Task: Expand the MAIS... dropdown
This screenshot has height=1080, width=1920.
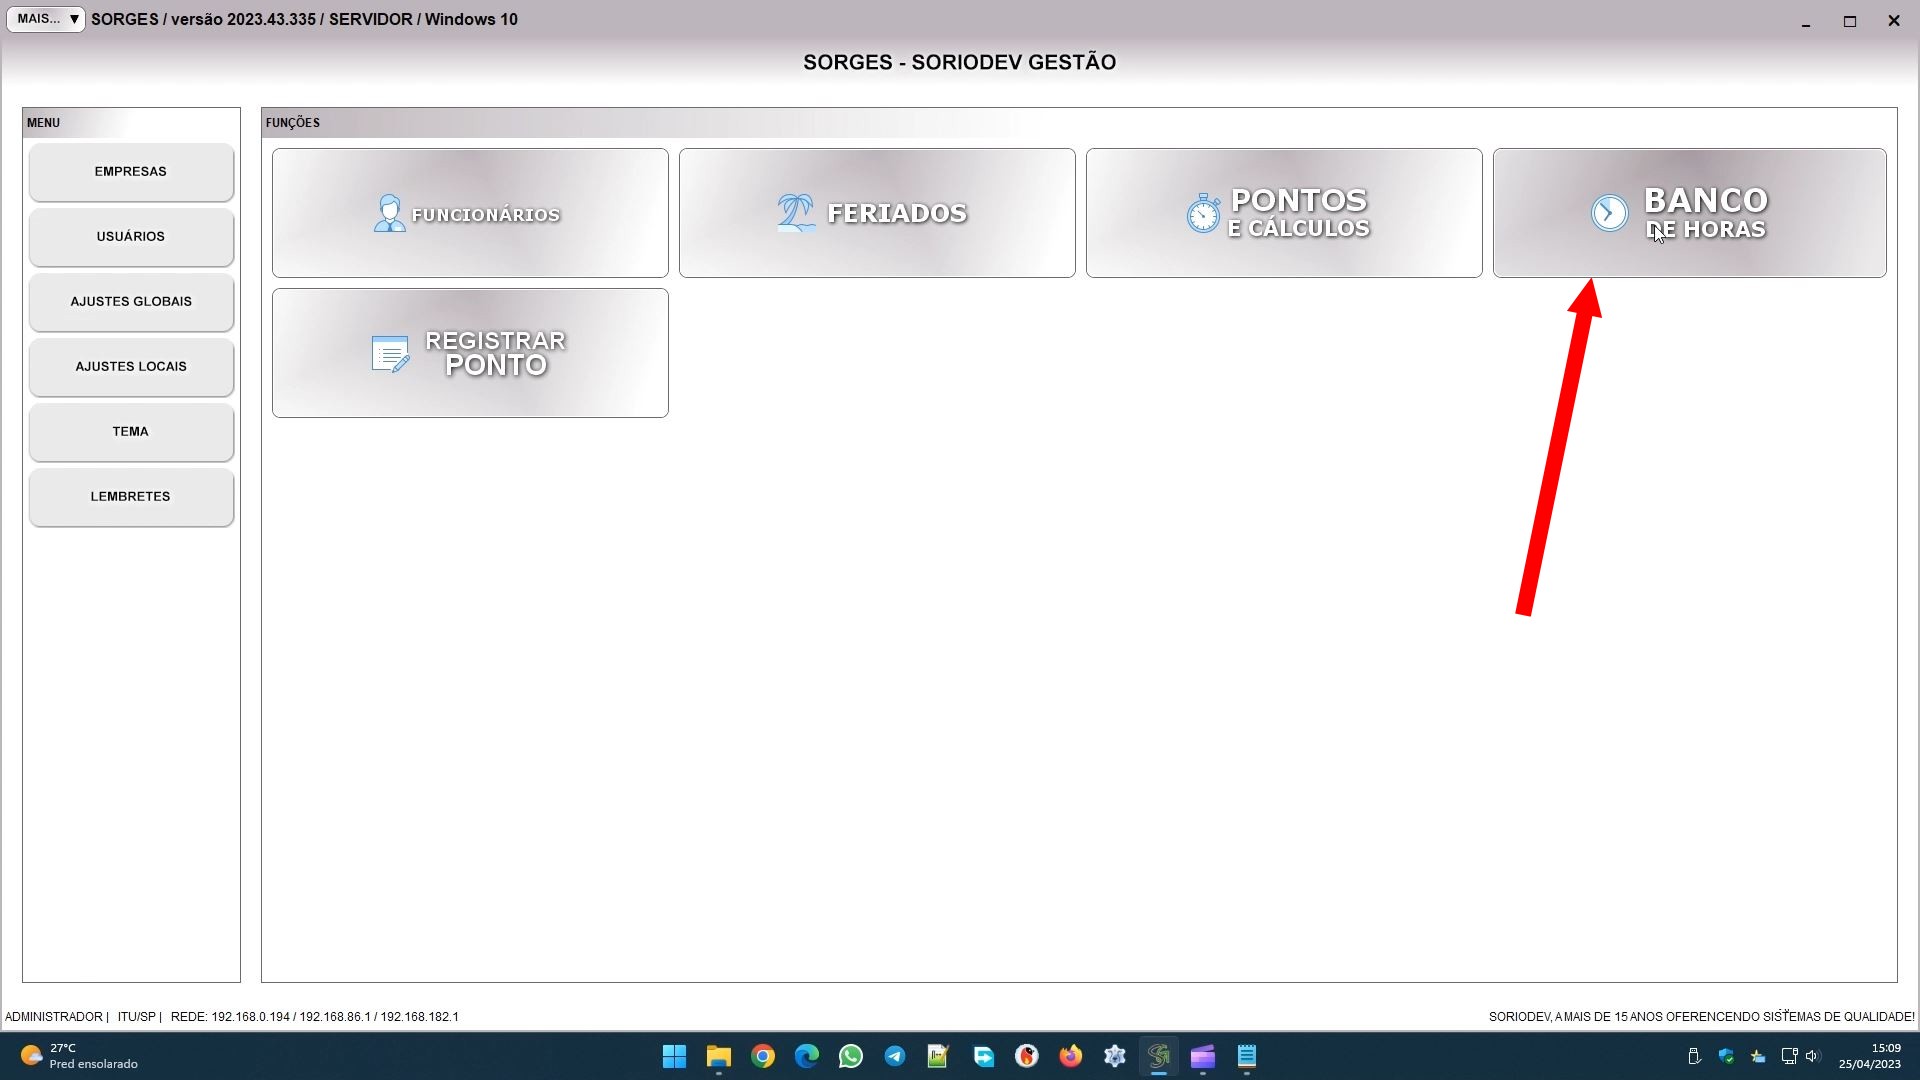Action: 46,19
